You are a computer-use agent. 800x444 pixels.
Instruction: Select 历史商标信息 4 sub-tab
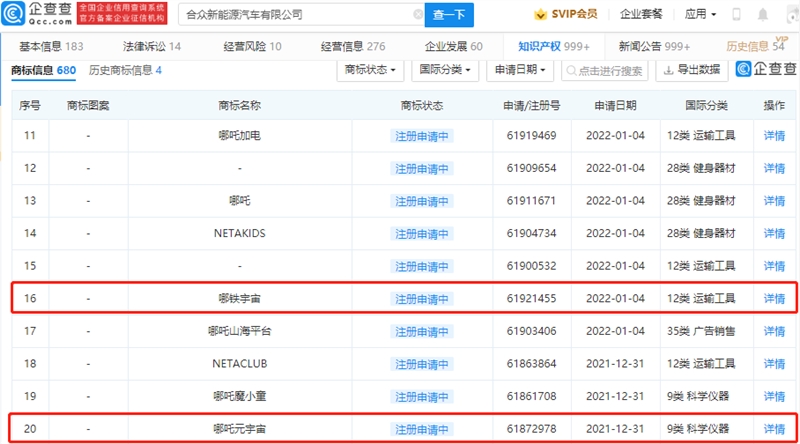pyautogui.click(x=125, y=70)
